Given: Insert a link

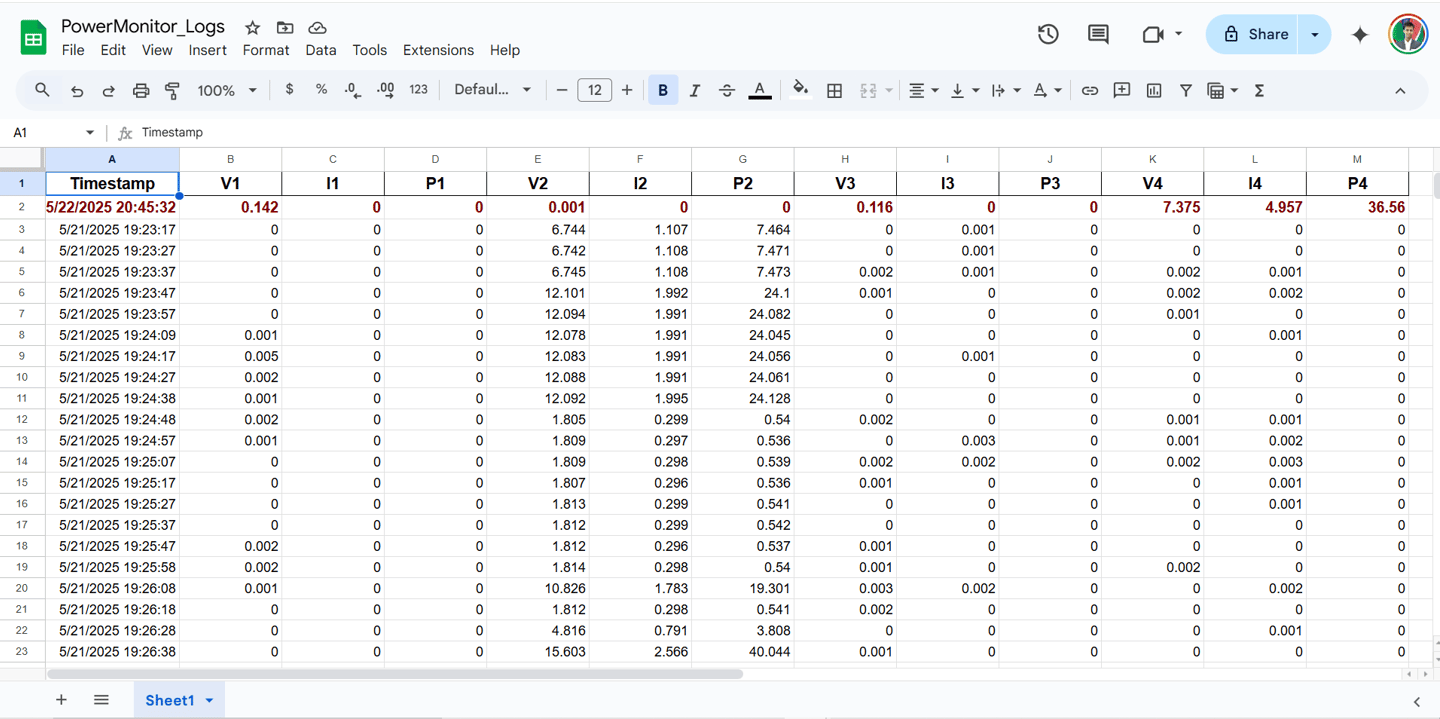Looking at the screenshot, I should pyautogui.click(x=1090, y=90).
